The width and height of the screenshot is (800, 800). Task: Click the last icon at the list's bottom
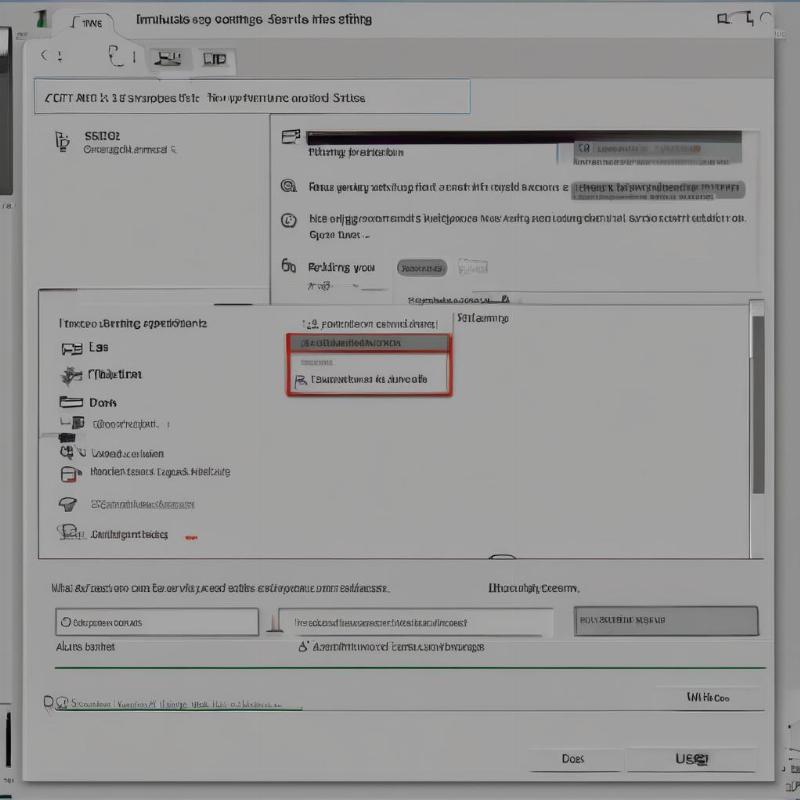pos(69,534)
